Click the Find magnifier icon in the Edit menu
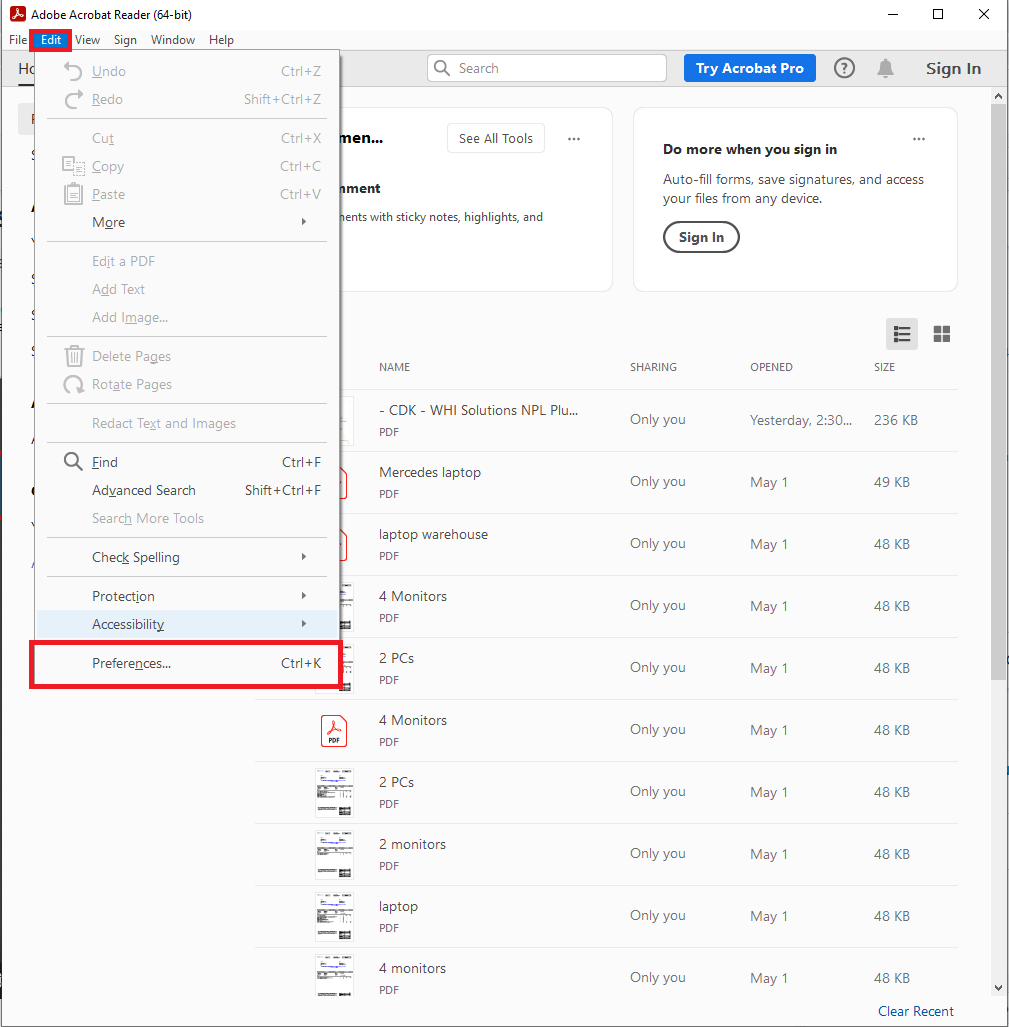This screenshot has height=1027, width=1009. click(x=73, y=462)
